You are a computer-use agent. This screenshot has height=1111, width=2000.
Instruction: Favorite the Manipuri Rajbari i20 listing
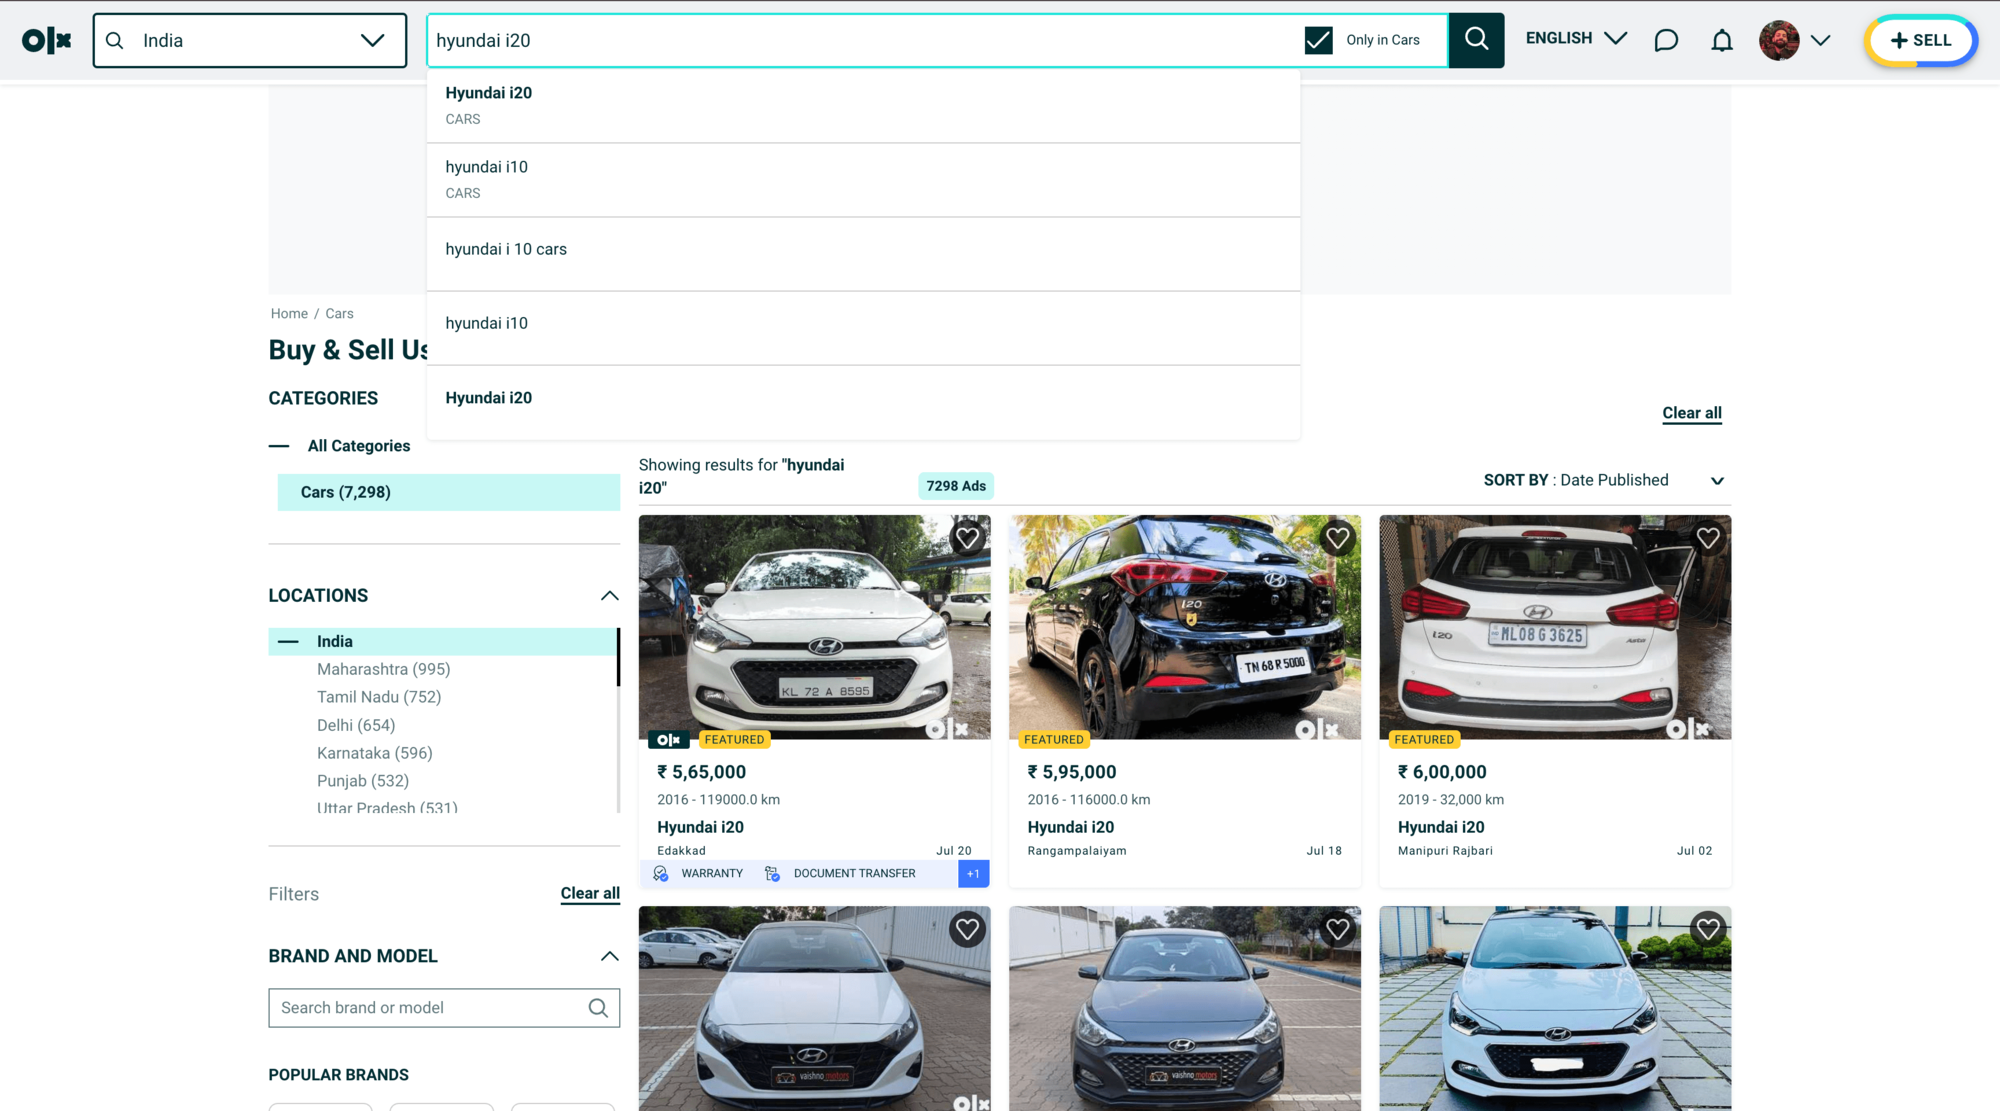pyautogui.click(x=1708, y=538)
